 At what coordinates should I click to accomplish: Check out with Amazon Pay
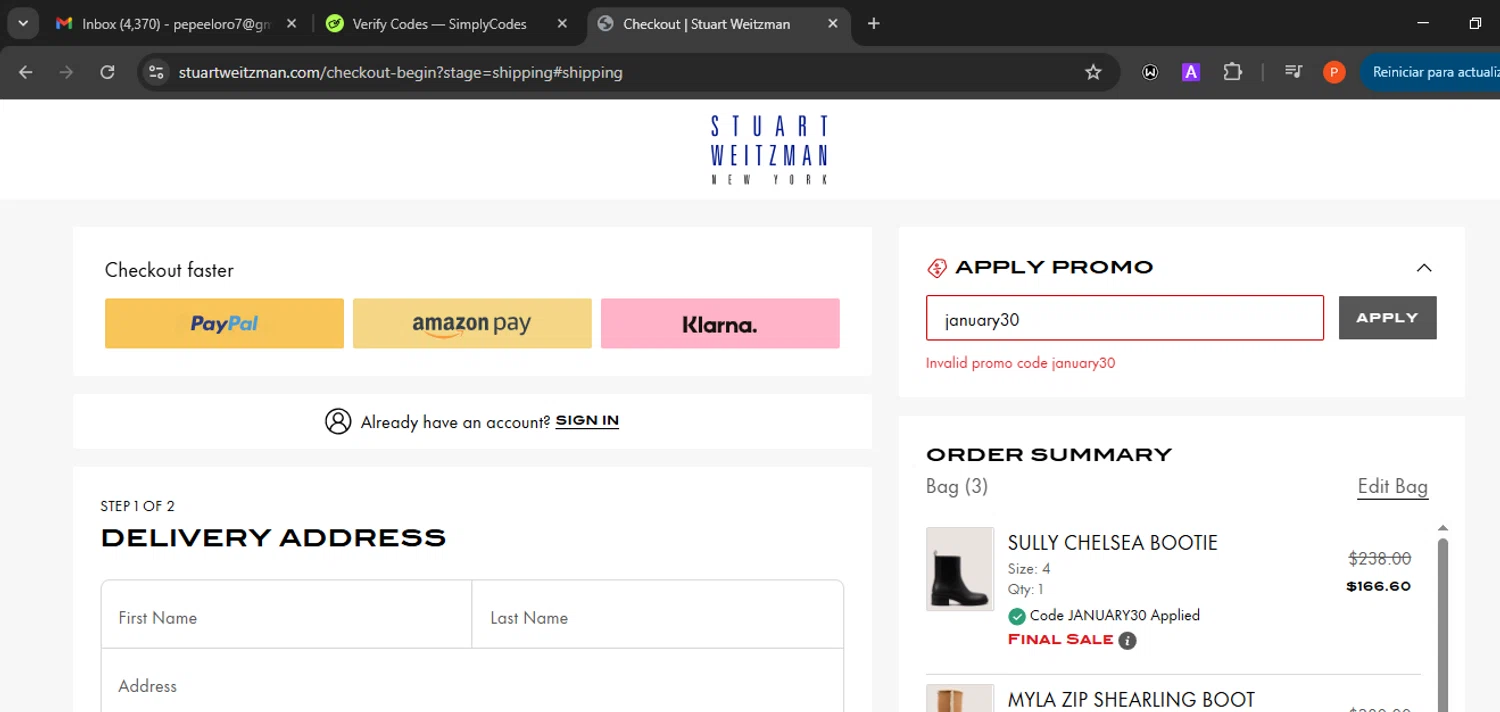472,323
